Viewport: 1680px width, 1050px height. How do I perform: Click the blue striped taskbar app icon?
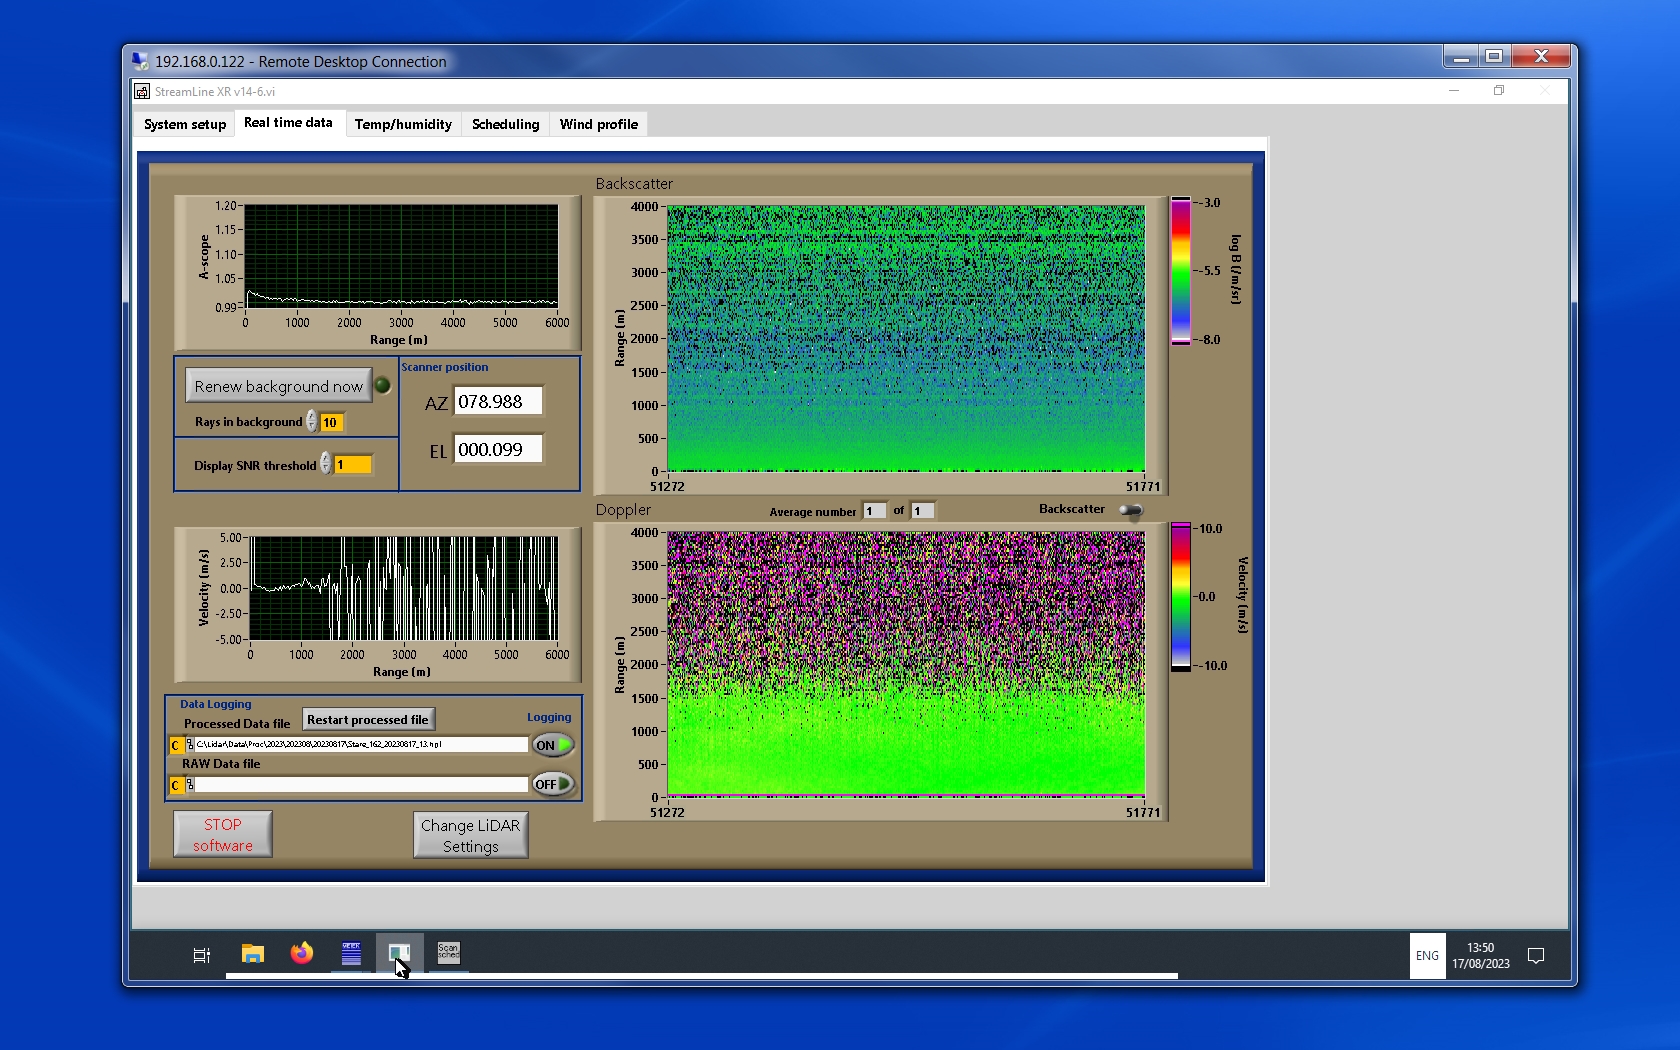point(351,954)
